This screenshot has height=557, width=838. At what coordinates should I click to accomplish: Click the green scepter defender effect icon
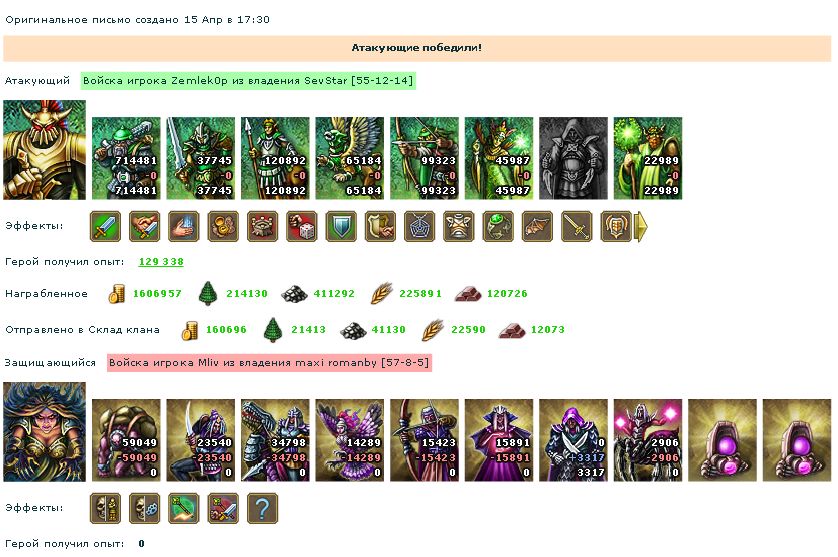[184, 508]
